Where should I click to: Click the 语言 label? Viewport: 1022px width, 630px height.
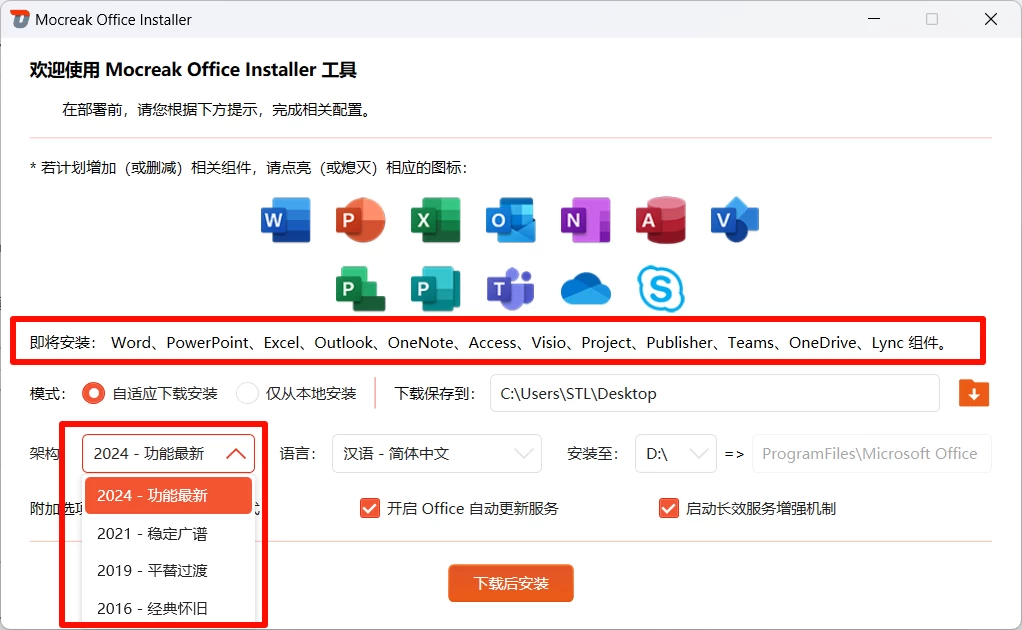pos(298,453)
